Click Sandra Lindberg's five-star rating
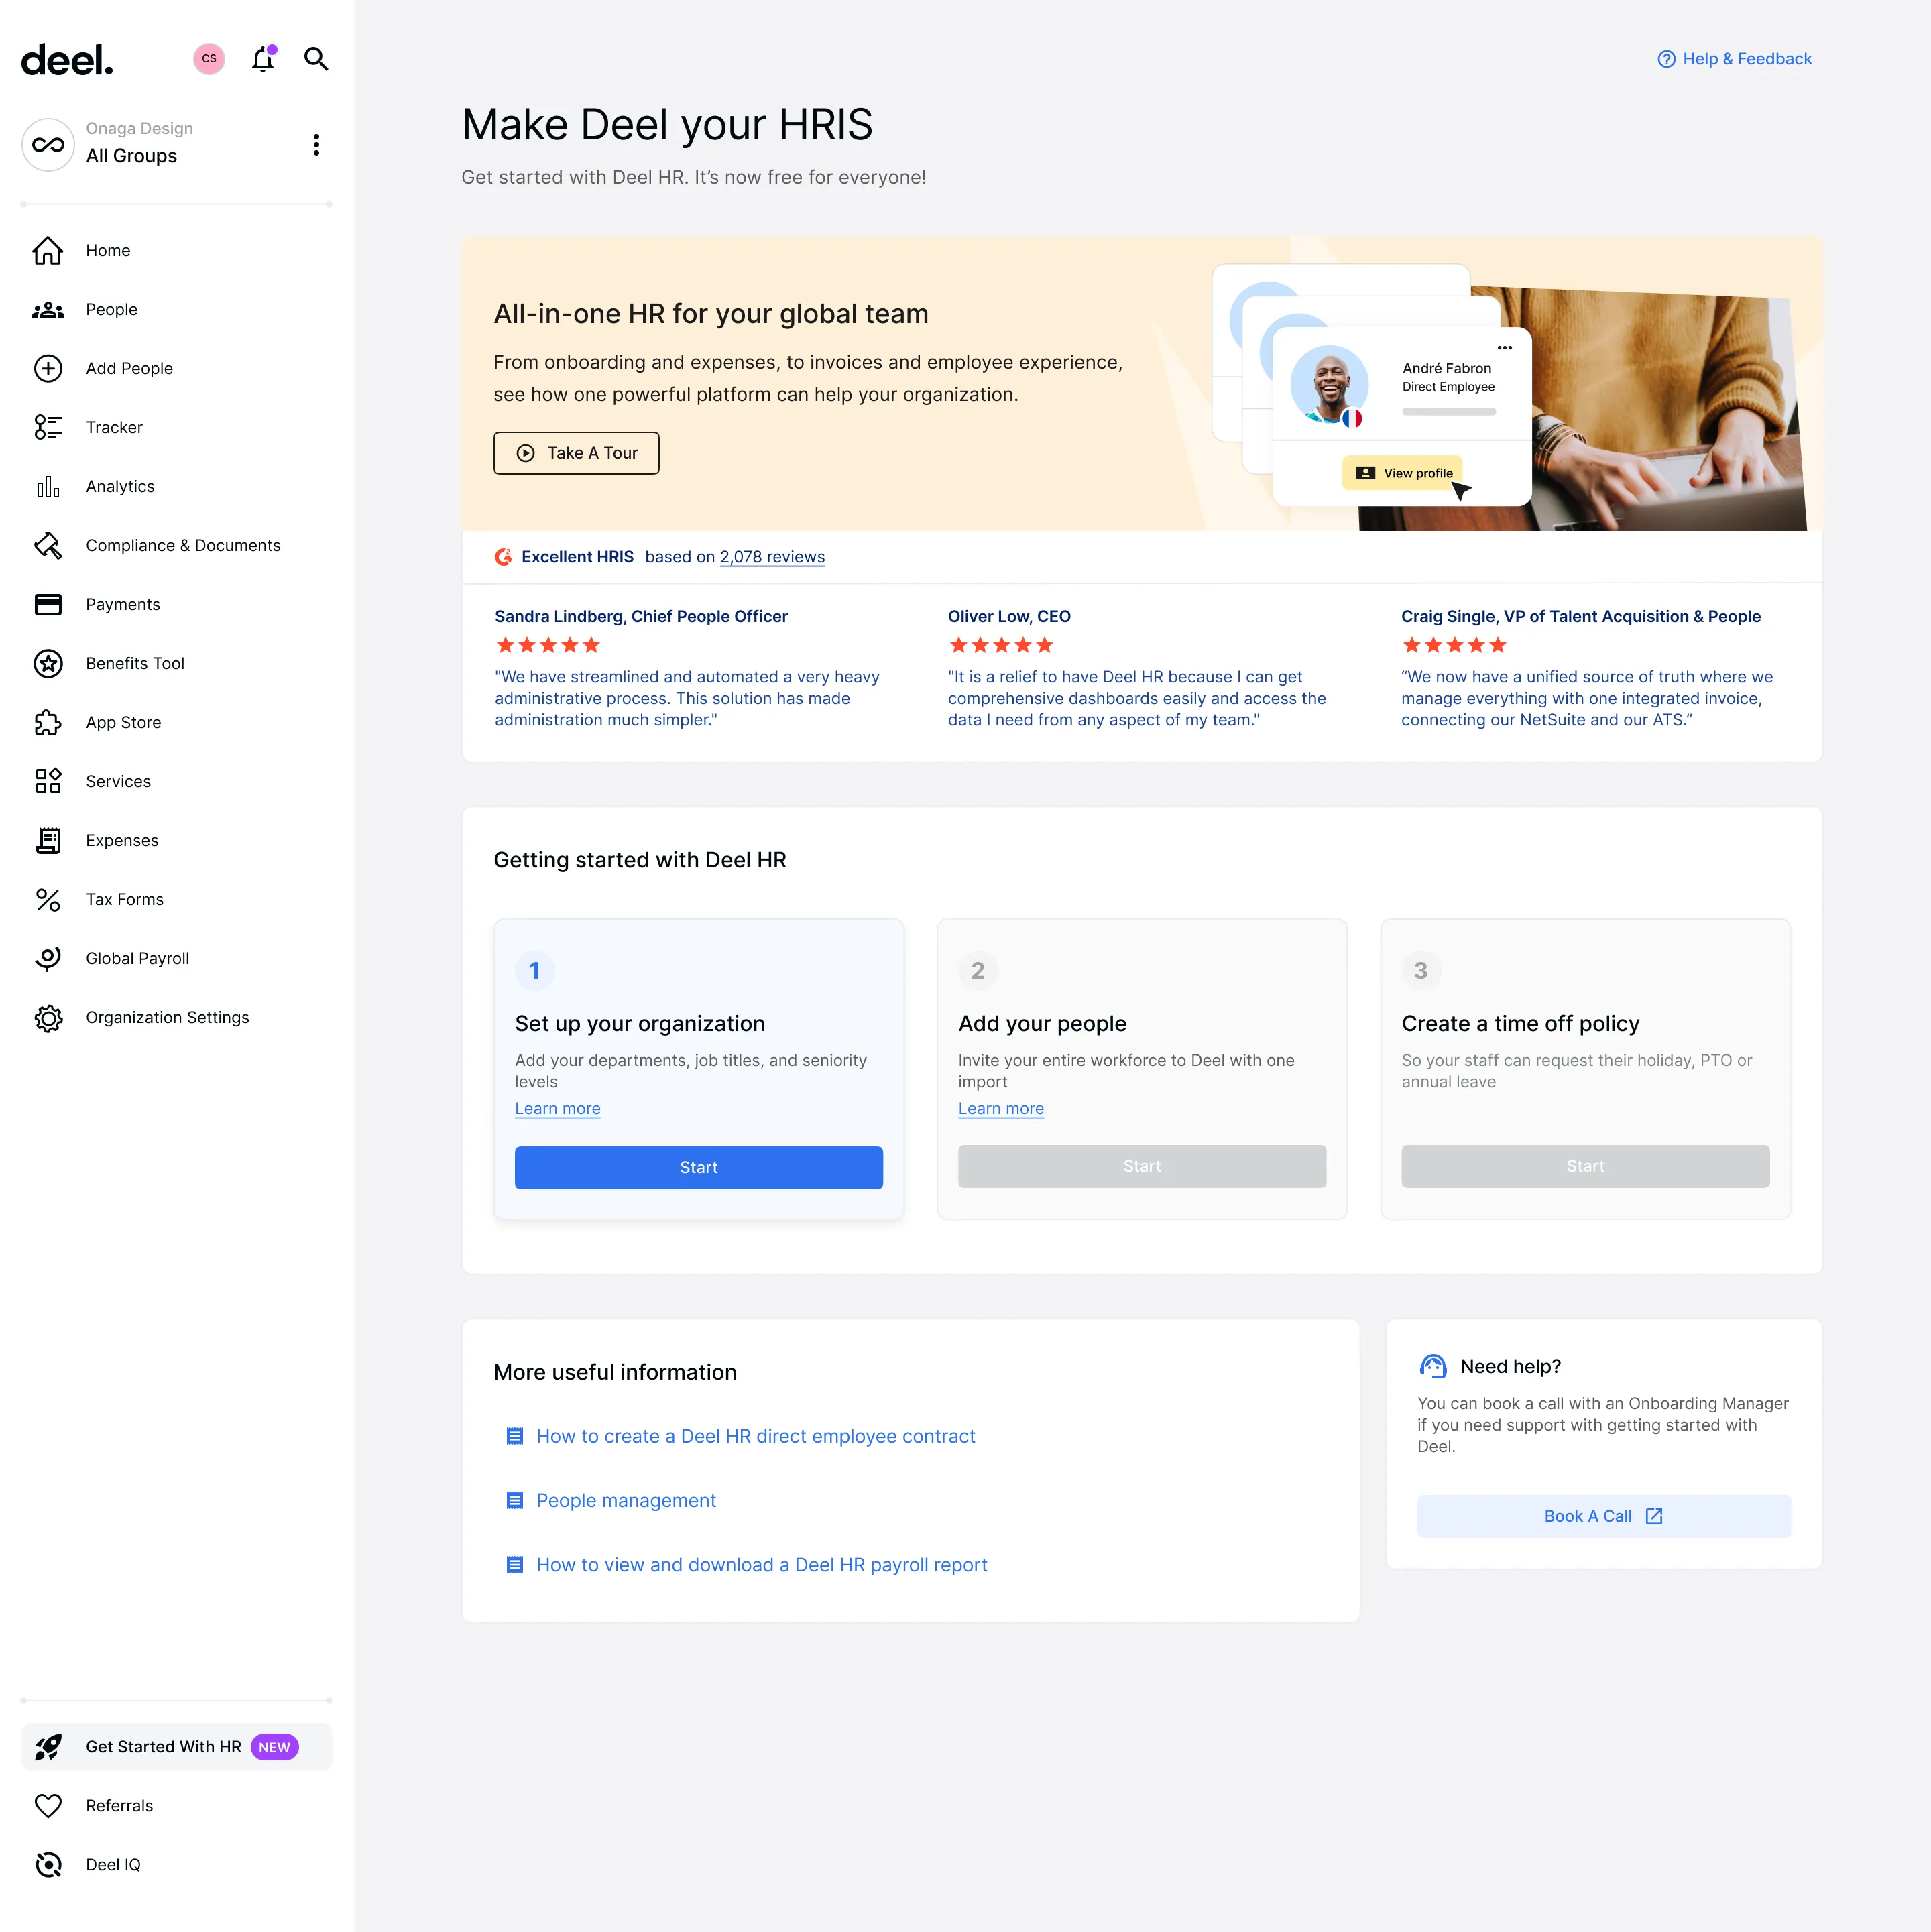The image size is (1931, 1932). click(x=548, y=646)
